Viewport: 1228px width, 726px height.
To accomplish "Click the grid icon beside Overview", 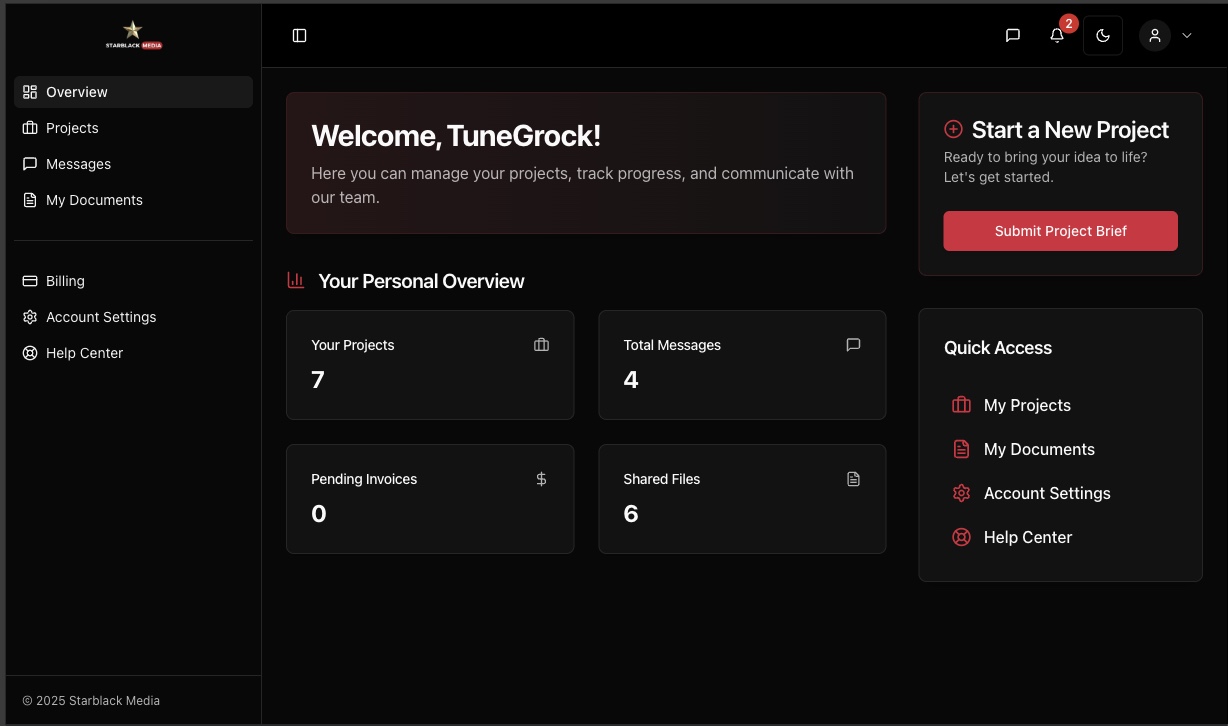I will pyautogui.click(x=29, y=91).
